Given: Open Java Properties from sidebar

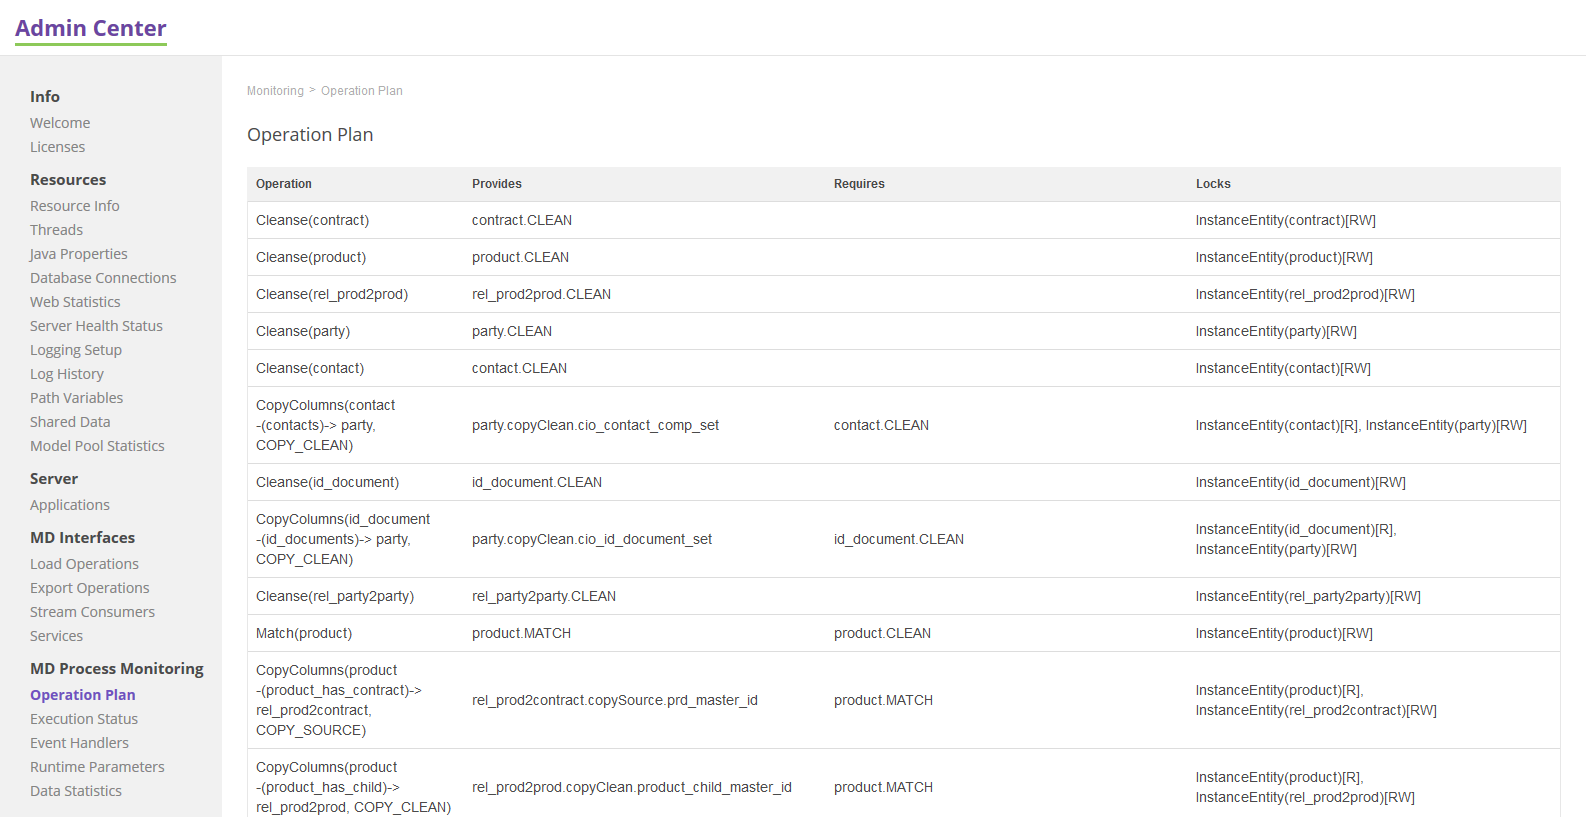Looking at the screenshot, I should [79, 254].
